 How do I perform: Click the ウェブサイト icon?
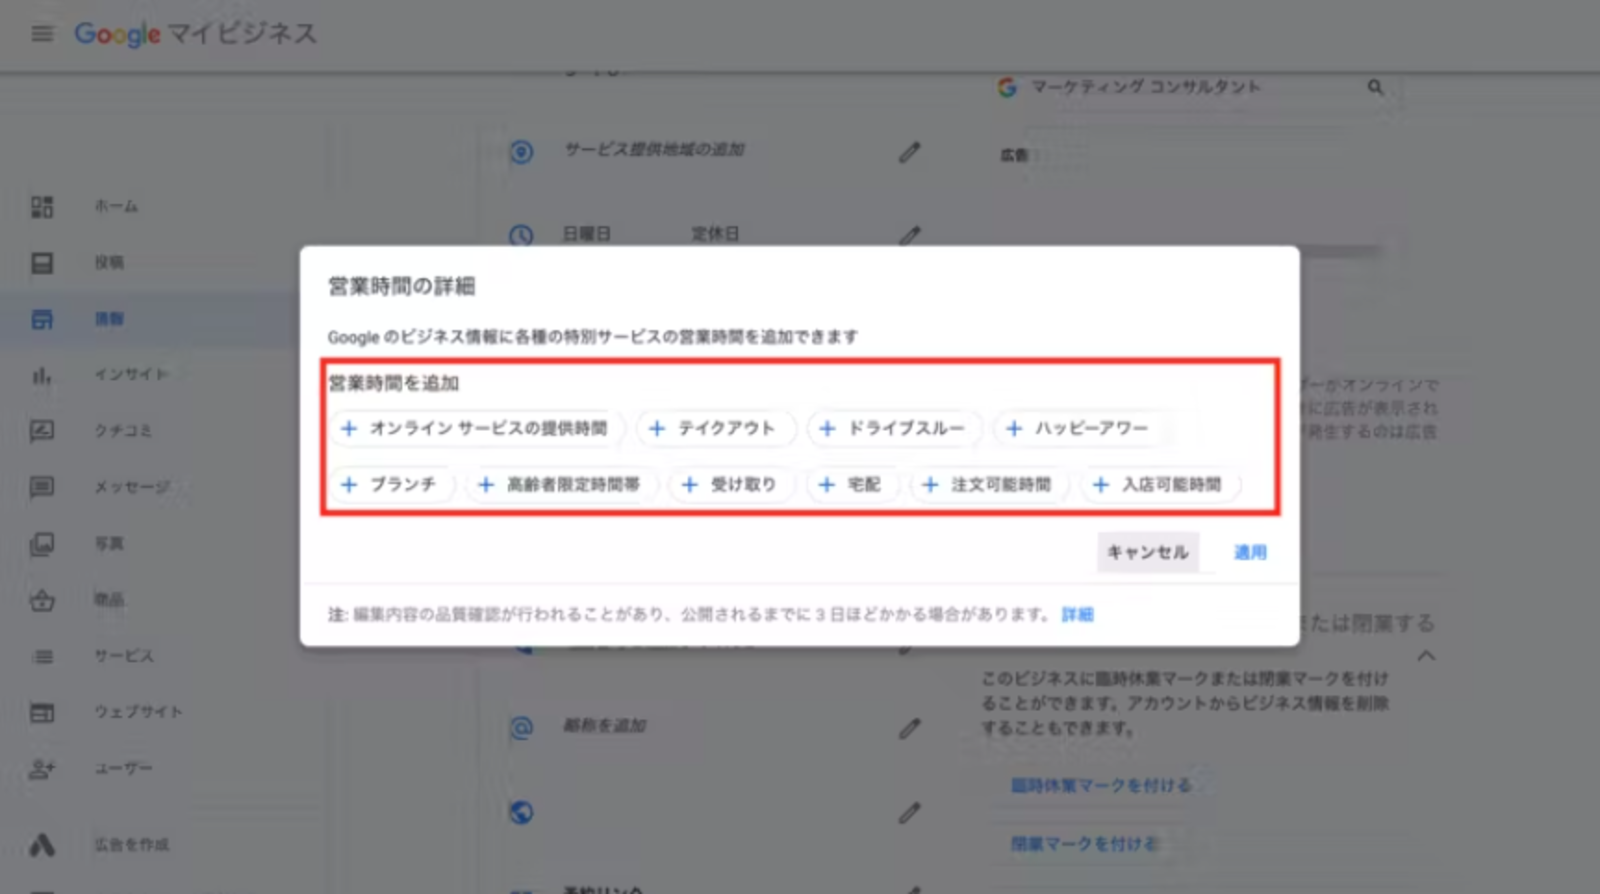click(x=42, y=713)
